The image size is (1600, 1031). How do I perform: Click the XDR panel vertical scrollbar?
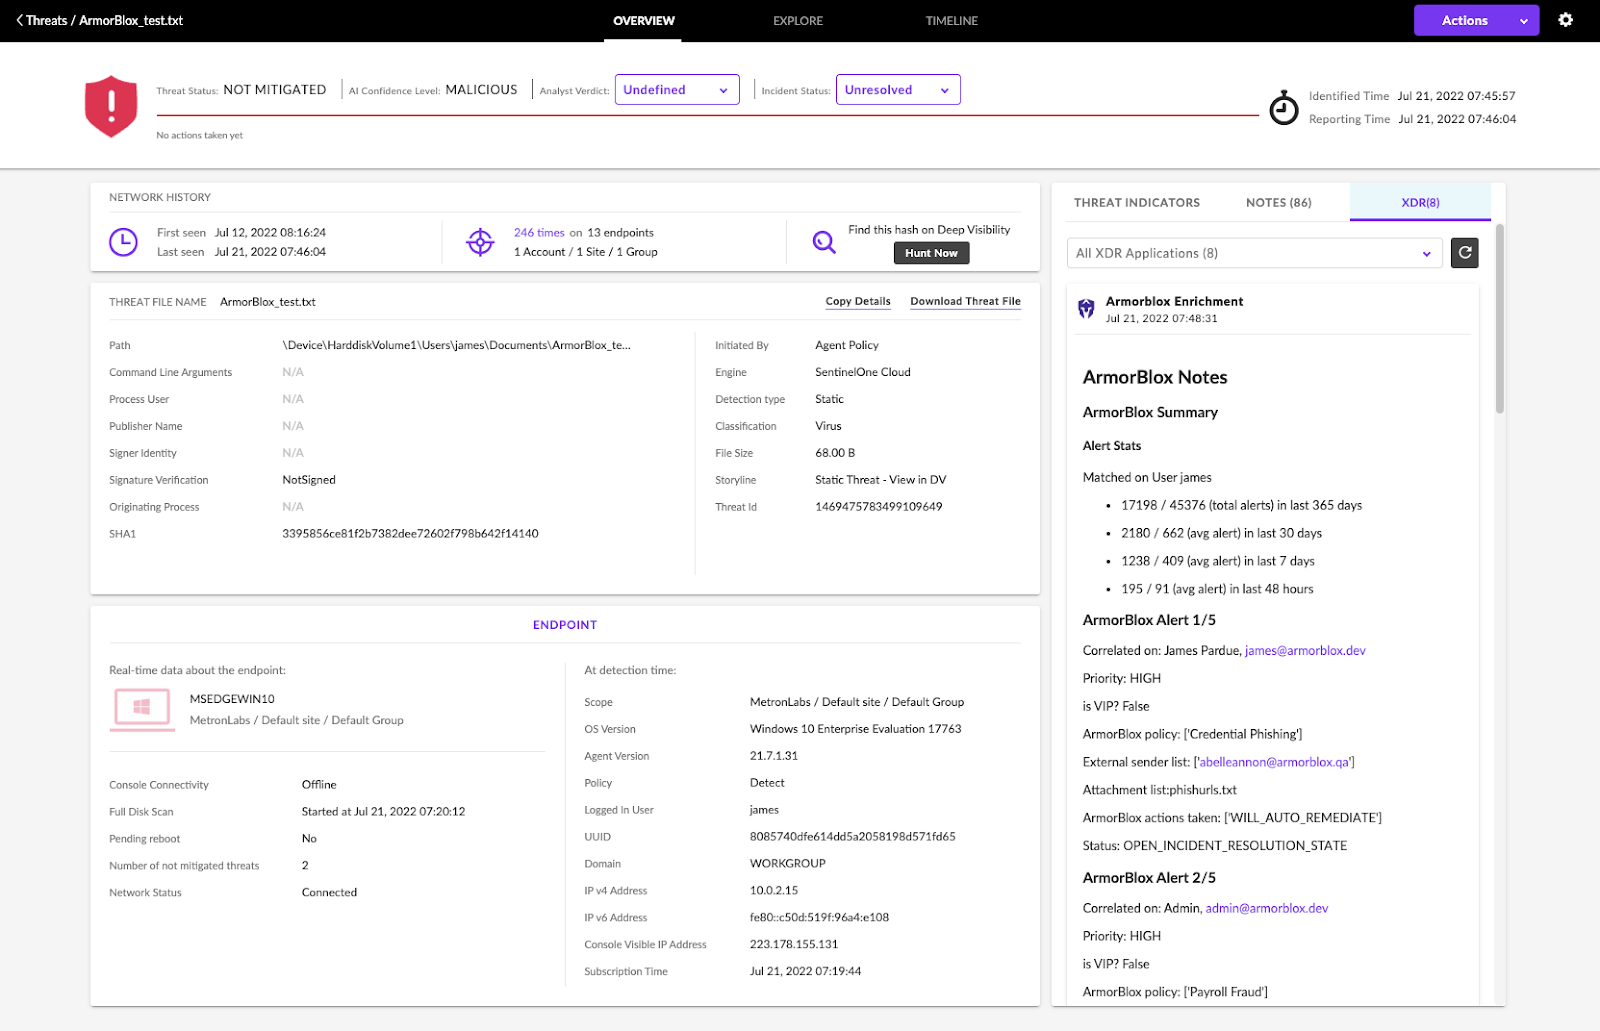pos(1499,320)
